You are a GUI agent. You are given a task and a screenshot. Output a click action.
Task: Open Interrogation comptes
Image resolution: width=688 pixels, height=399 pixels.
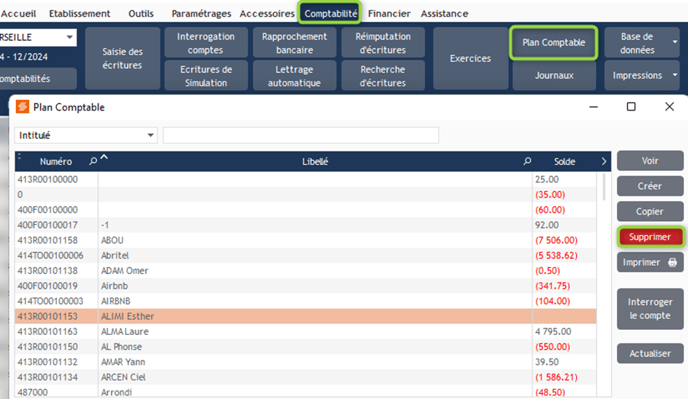(x=206, y=43)
